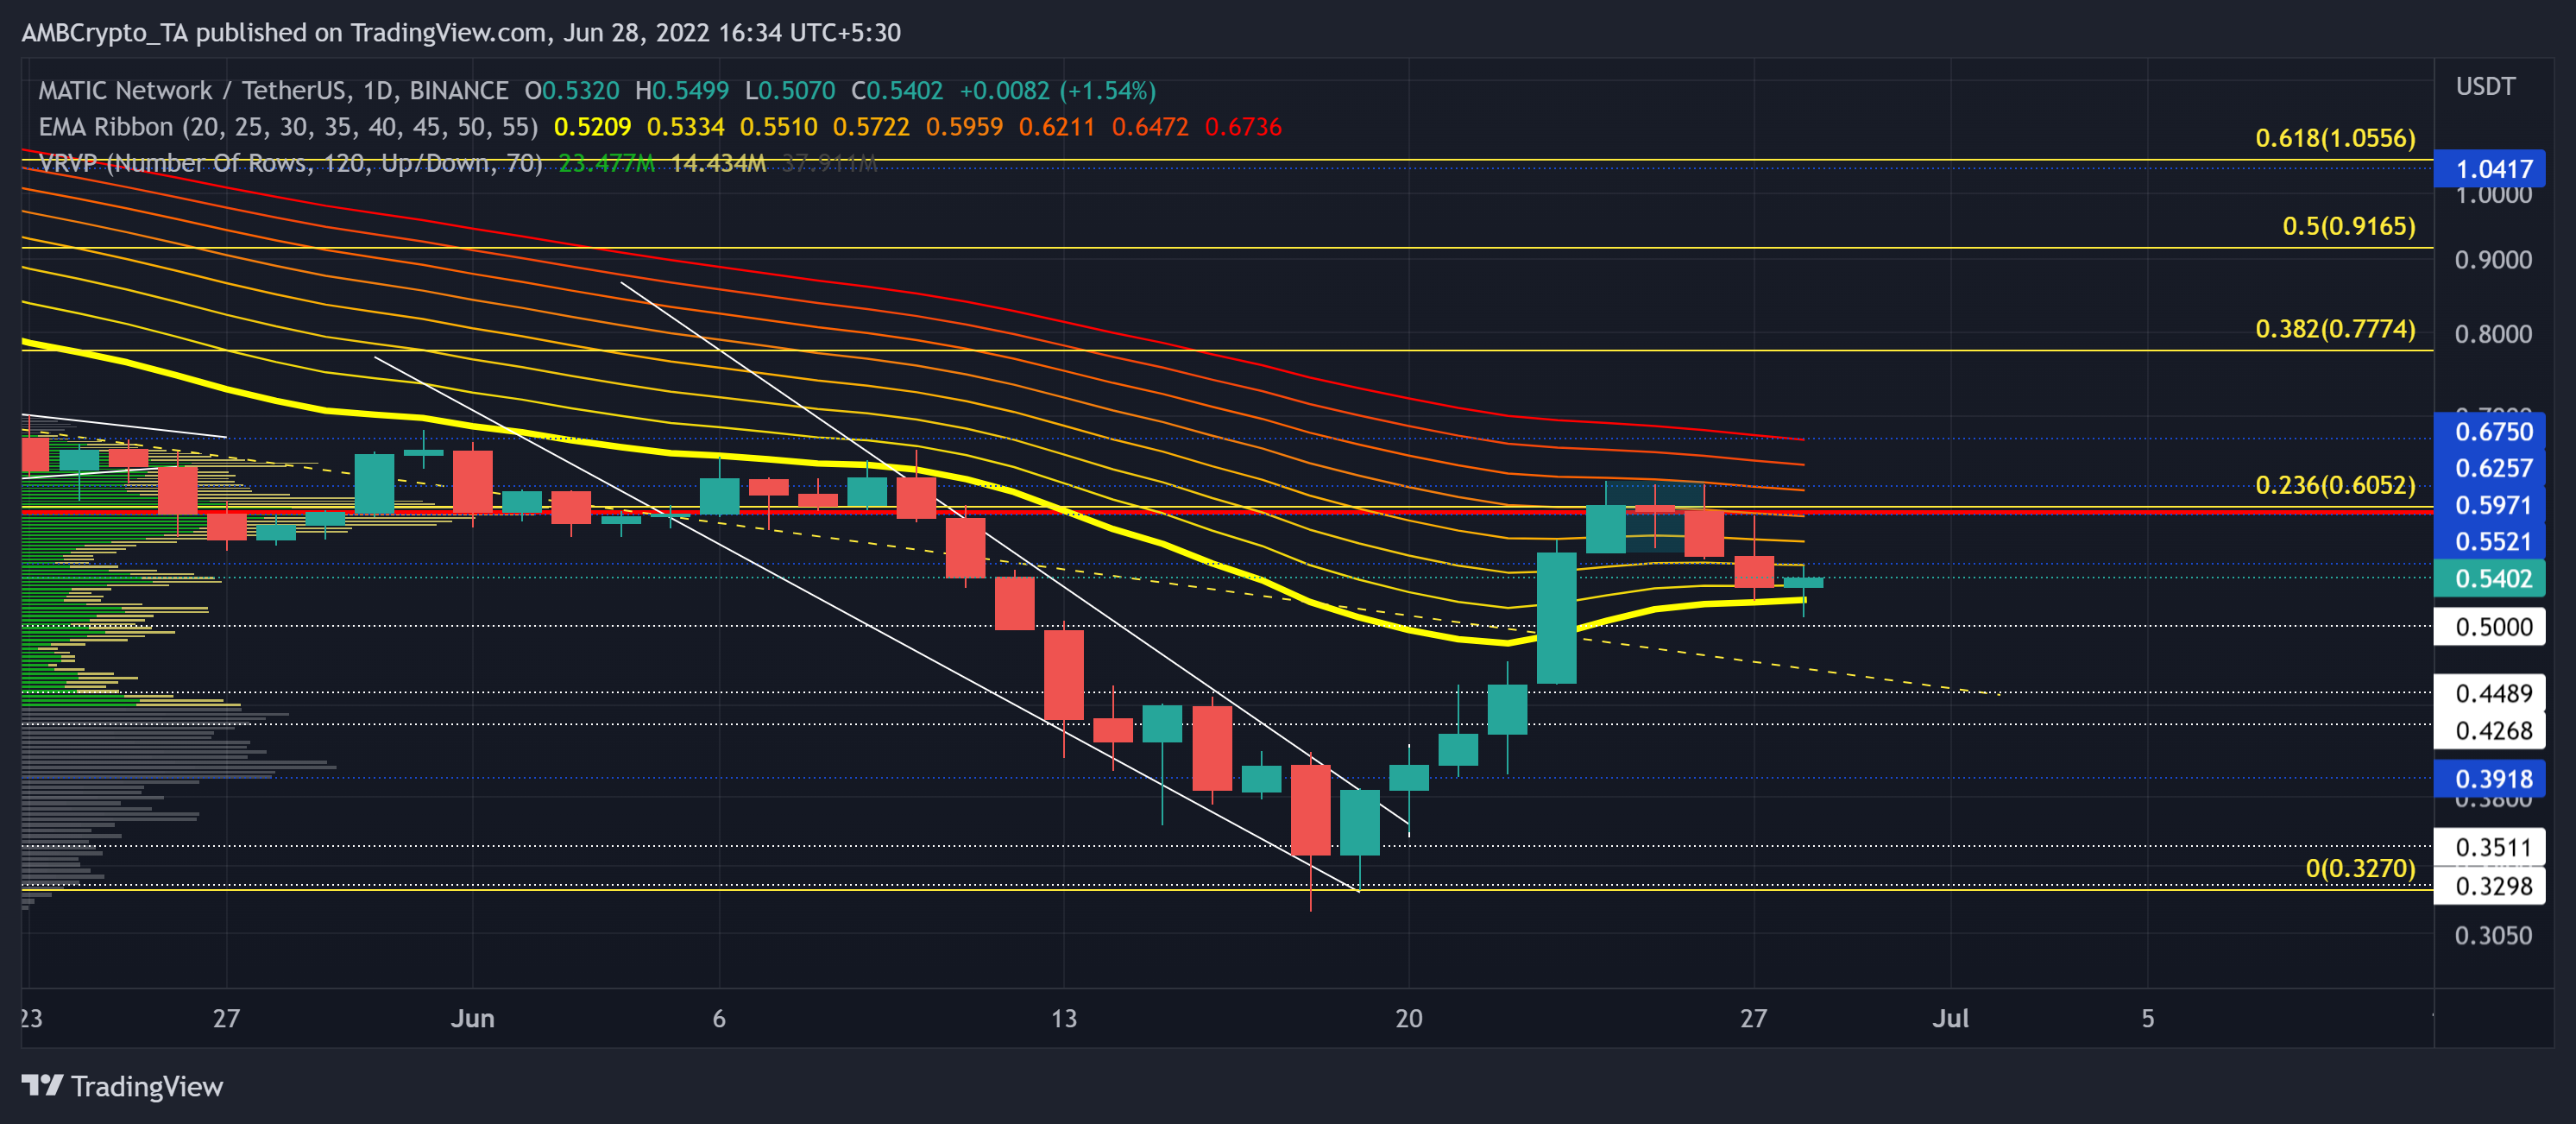The image size is (2576, 1124).
Task: Click the EMA Ribbon indicator title
Action: [x=288, y=127]
